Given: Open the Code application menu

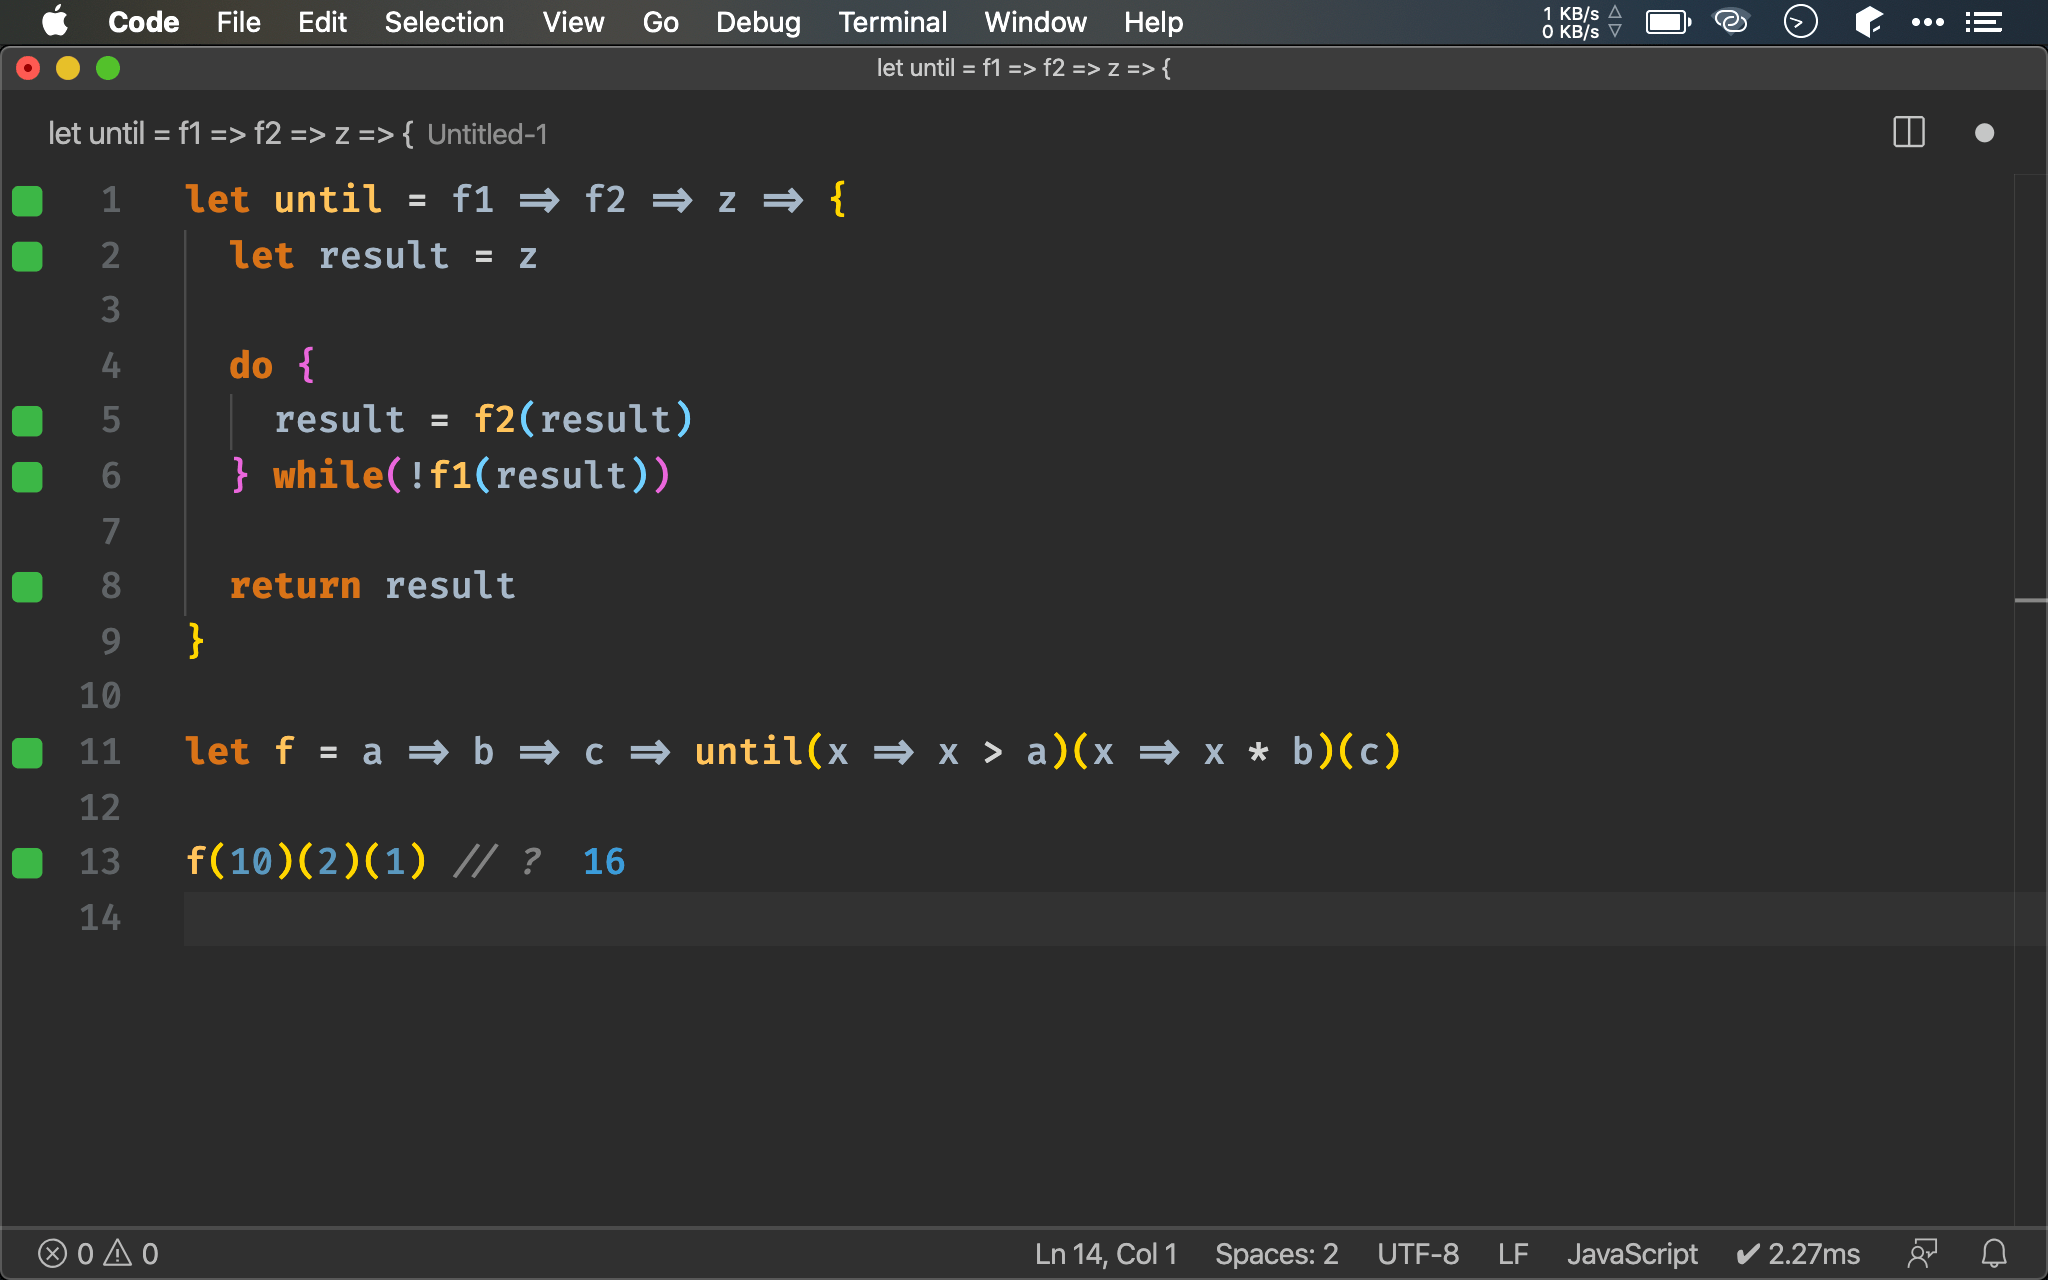Looking at the screenshot, I should coord(143,22).
